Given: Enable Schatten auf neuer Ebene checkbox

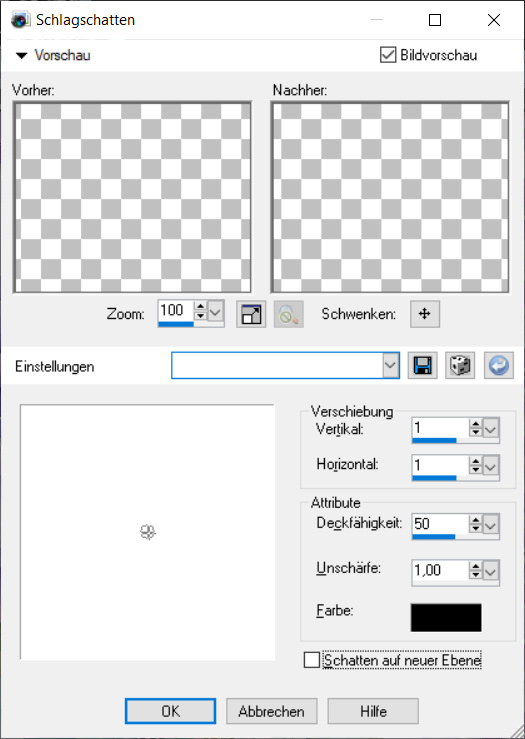Looking at the screenshot, I should pyautogui.click(x=312, y=660).
